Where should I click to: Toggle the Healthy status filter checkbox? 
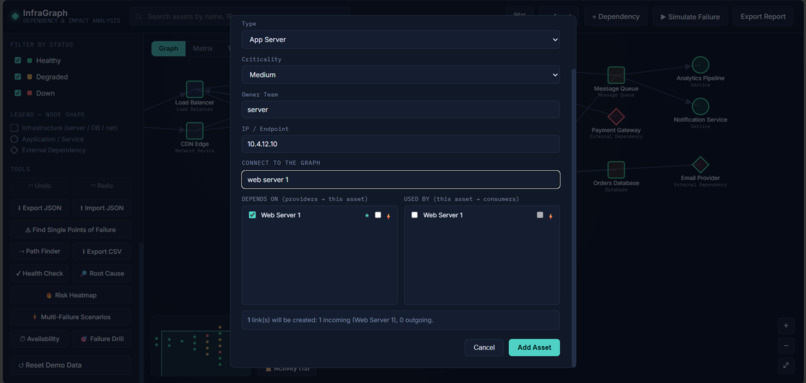click(x=18, y=60)
